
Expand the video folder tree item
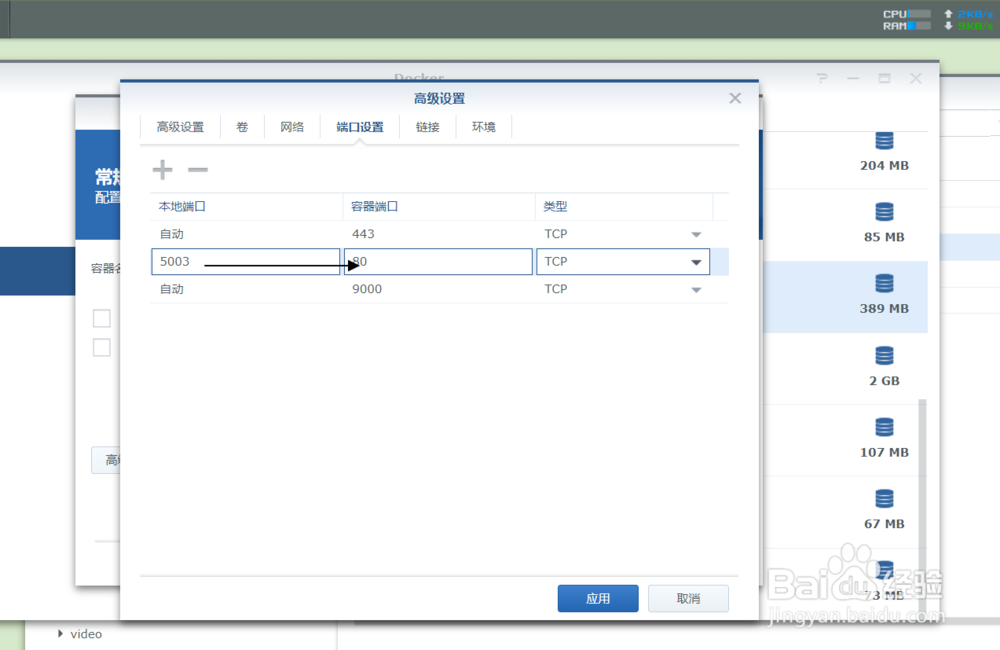(61, 633)
